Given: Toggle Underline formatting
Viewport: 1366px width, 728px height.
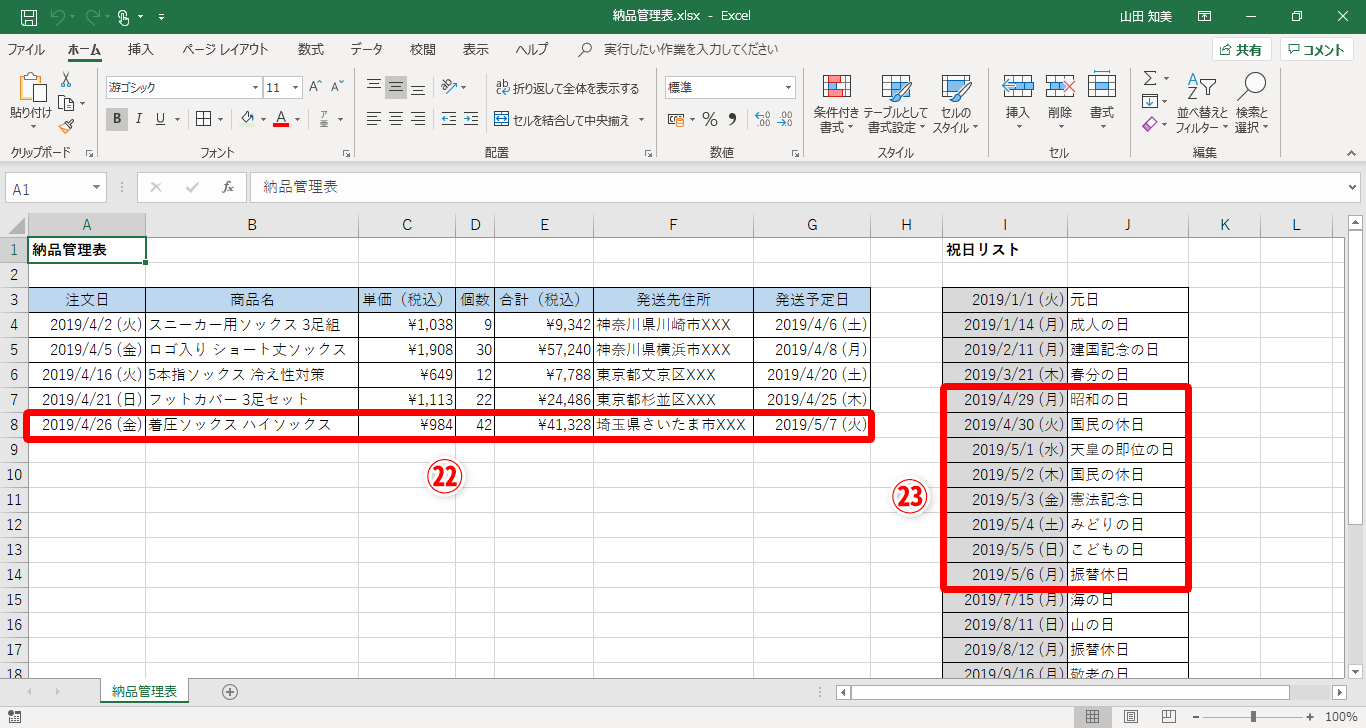Looking at the screenshot, I should point(161,119).
